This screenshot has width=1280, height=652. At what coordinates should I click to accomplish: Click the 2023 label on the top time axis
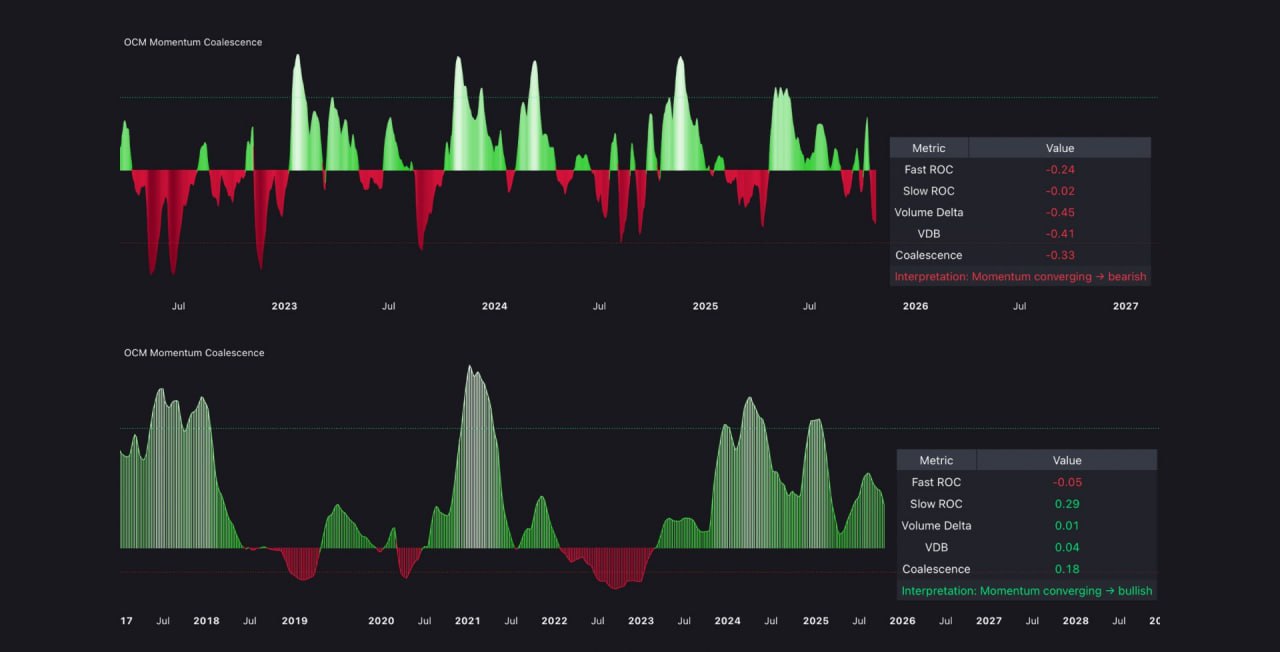284,306
